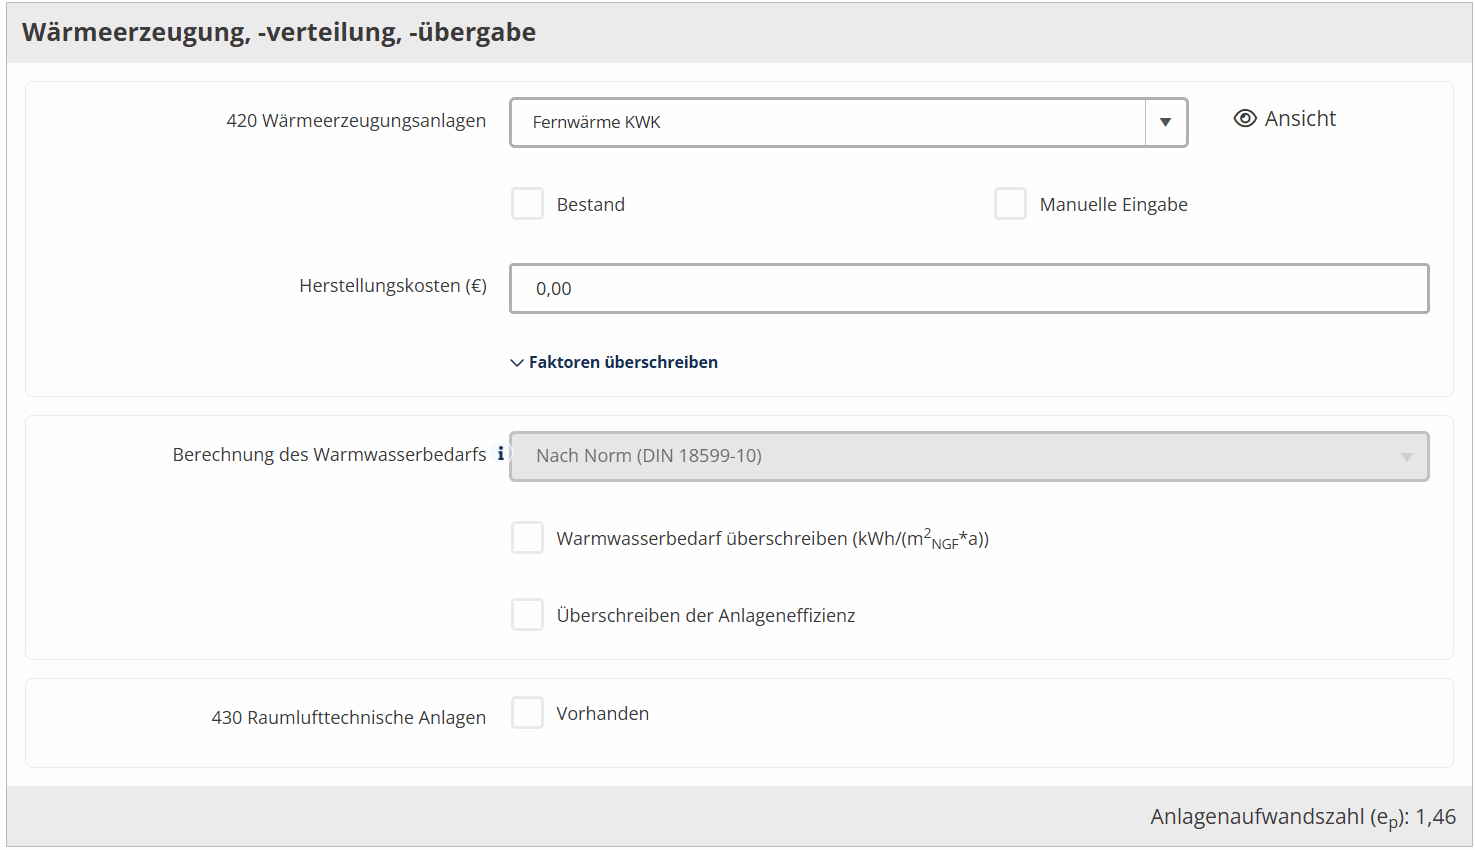This screenshot has width=1475, height=850.
Task: Toggle Überschreiben der Anlageneffizienz checkbox
Action: [527, 615]
